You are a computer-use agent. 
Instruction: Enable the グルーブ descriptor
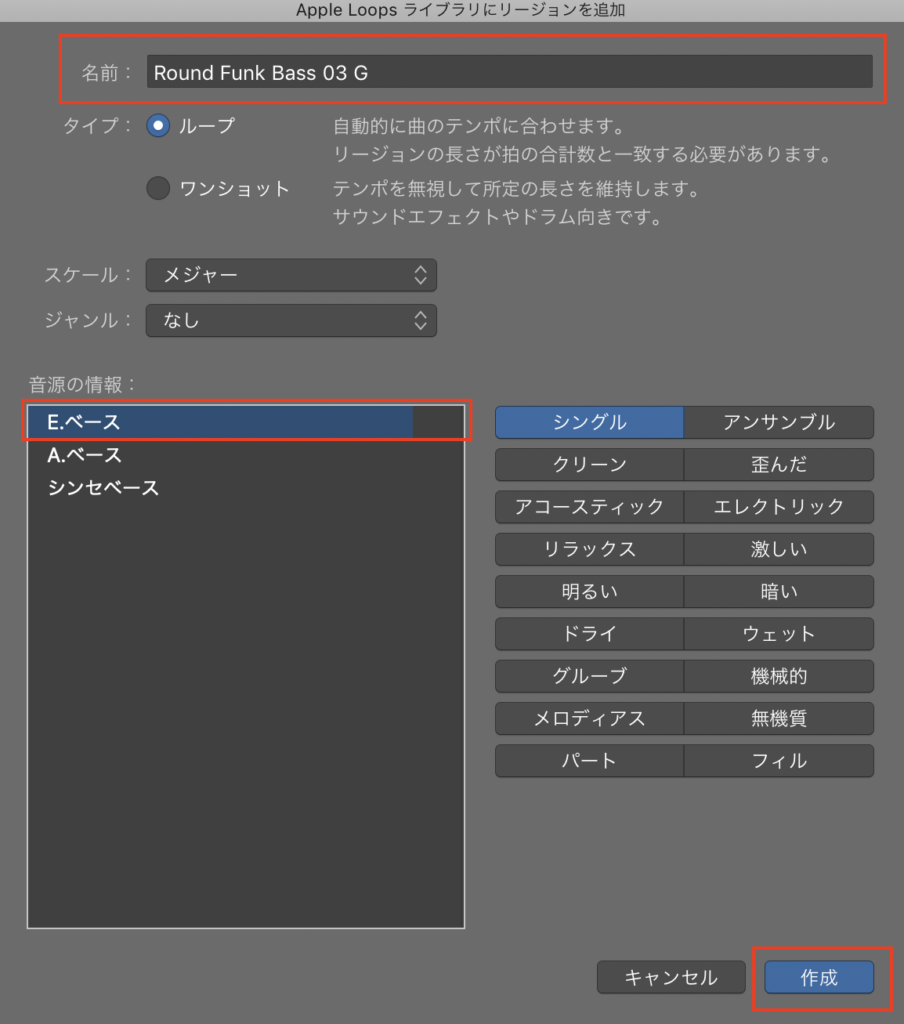[x=589, y=676]
